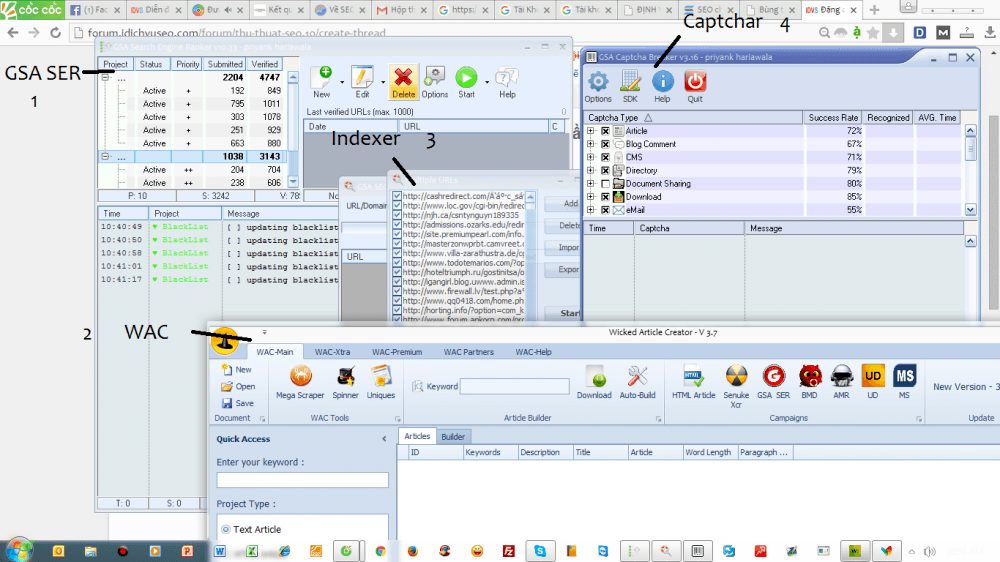
Task: Click Download icon in Article Builder
Action: point(594,377)
